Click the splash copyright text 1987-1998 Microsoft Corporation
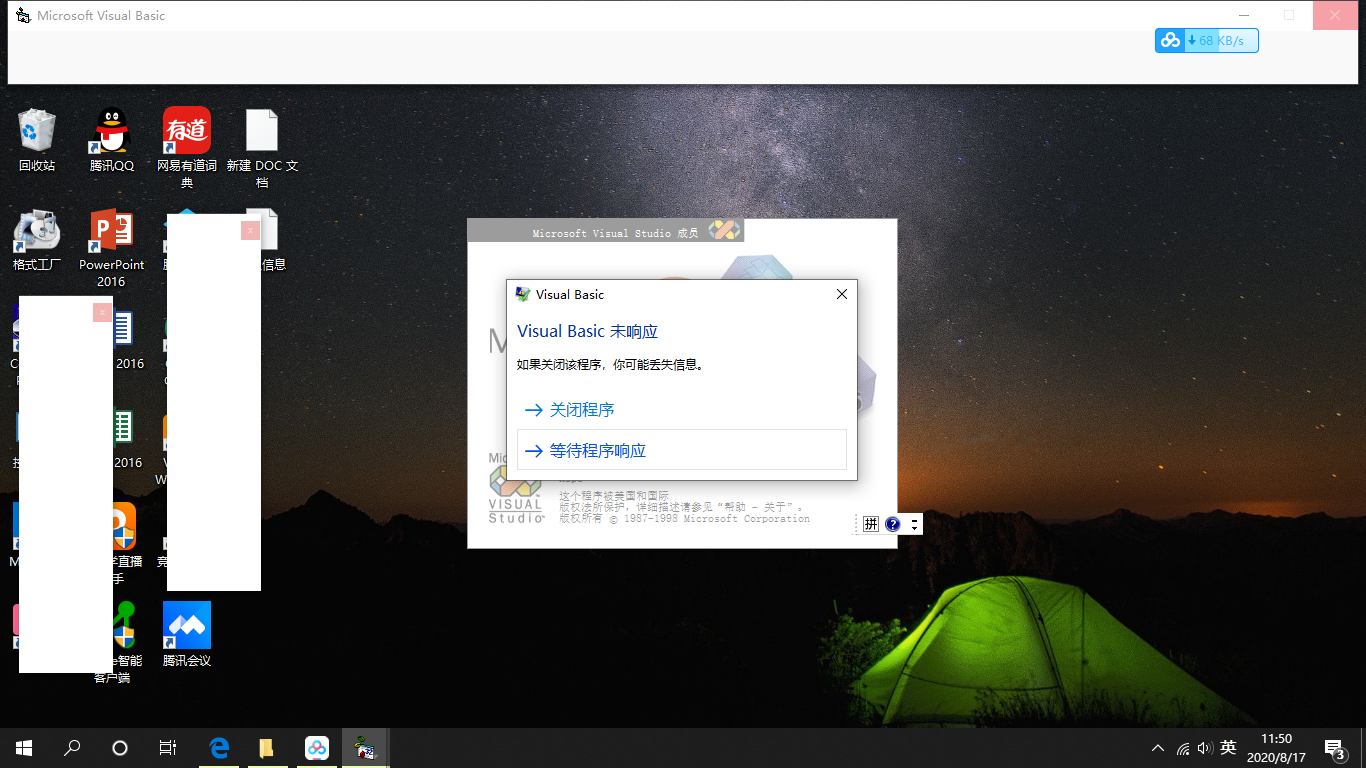The height and width of the screenshot is (768, 1366). tap(684, 519)
